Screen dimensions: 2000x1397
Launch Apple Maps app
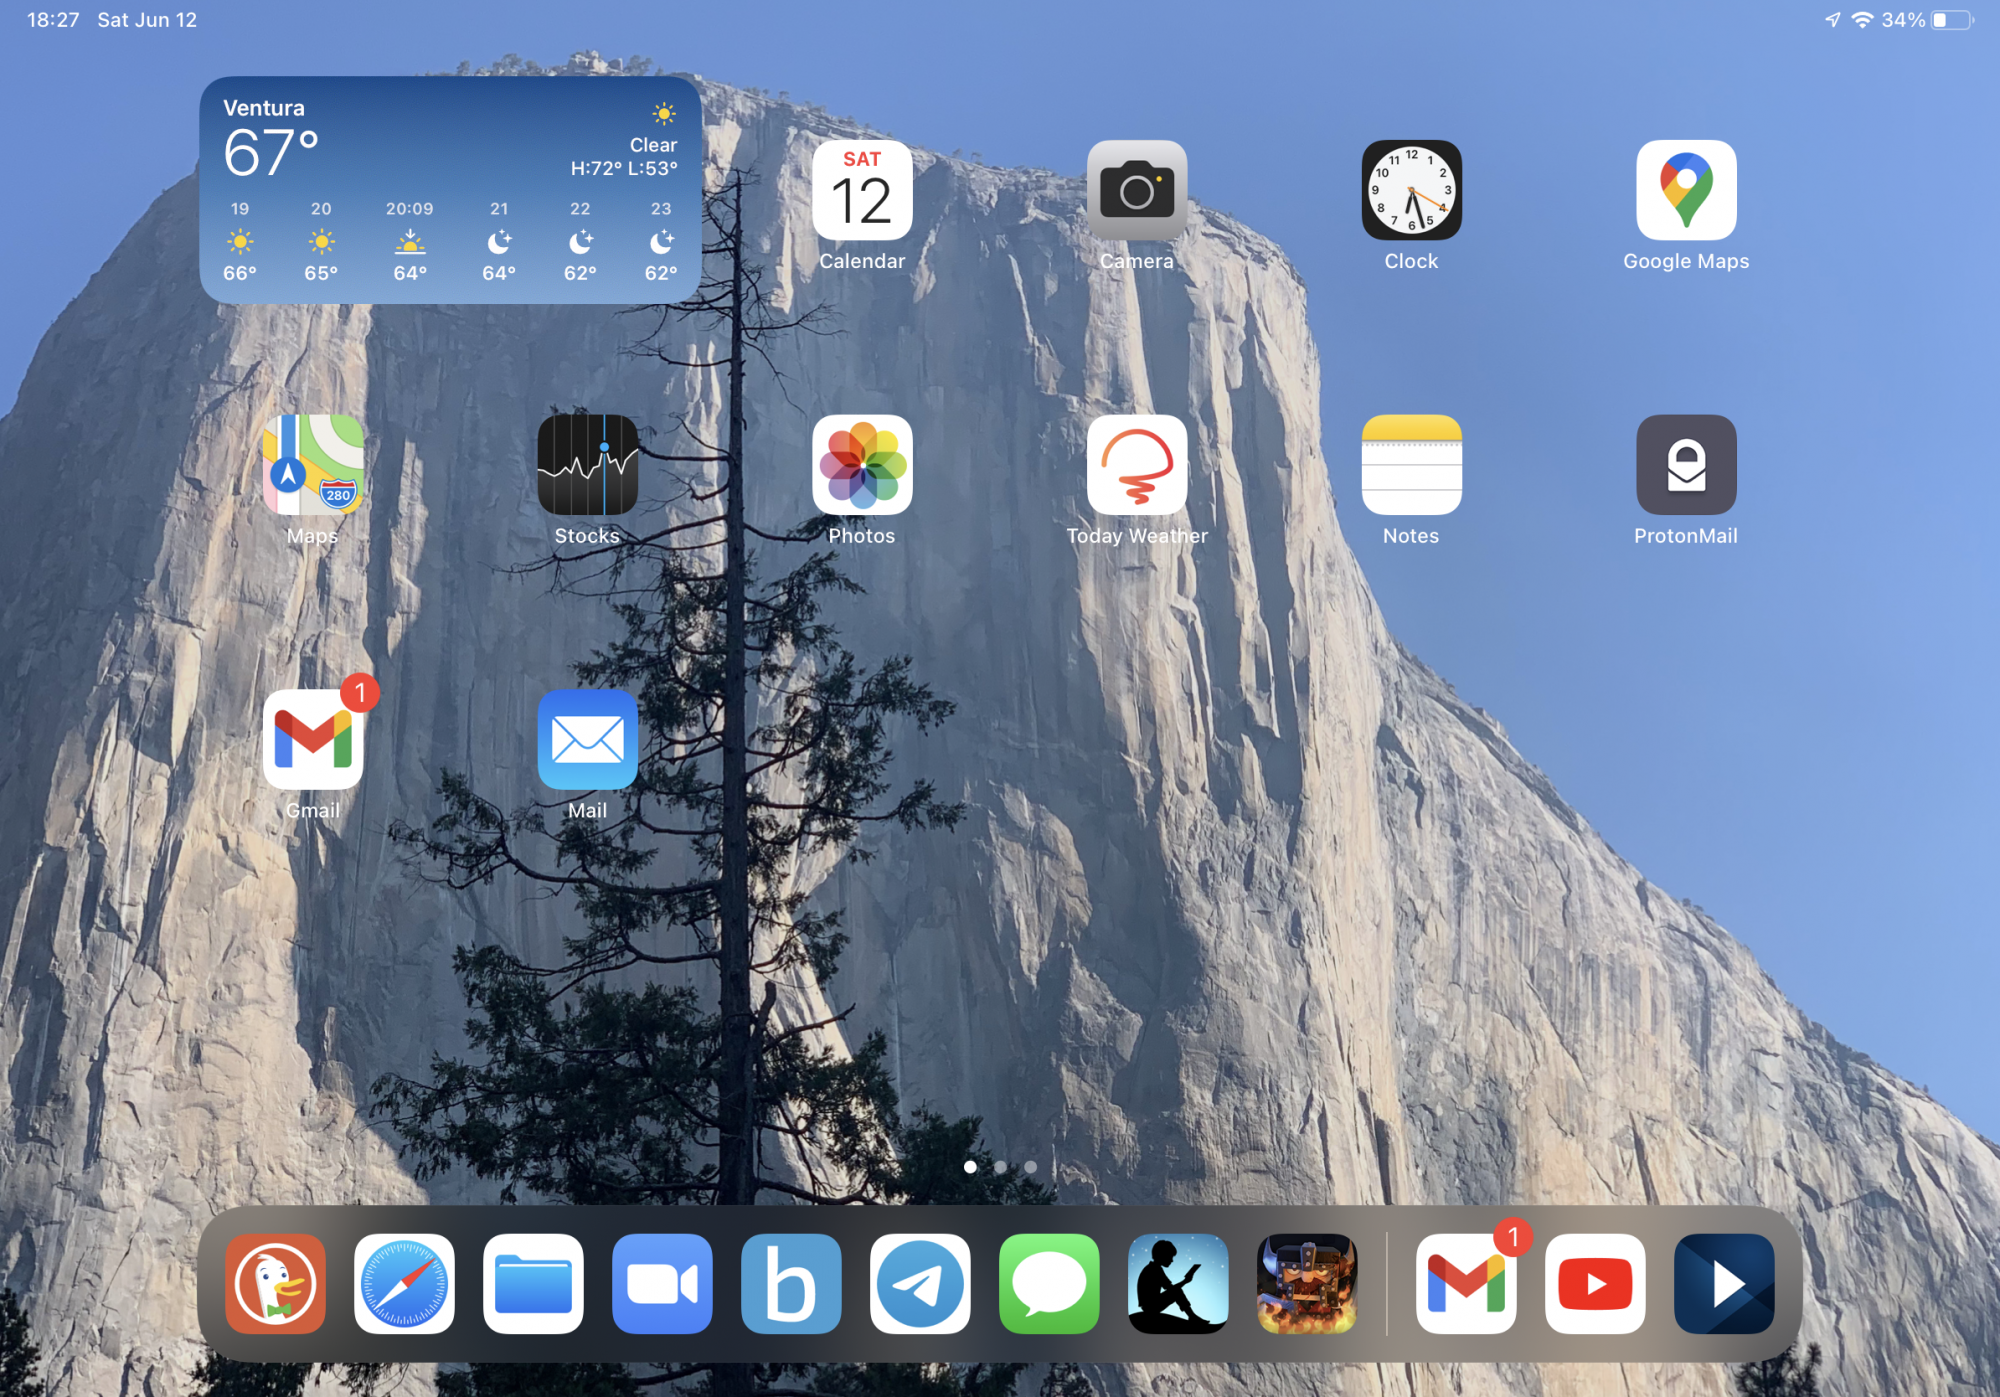(x=313, y=465)
